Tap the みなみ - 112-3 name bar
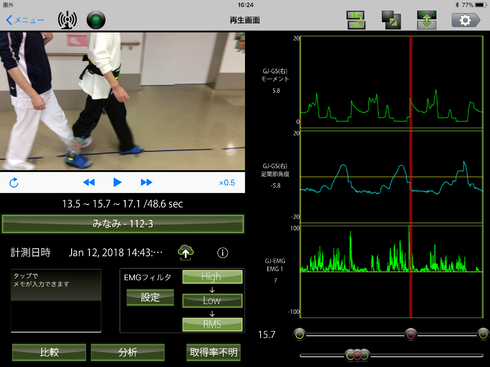490x367 pixels. [123, 224]
